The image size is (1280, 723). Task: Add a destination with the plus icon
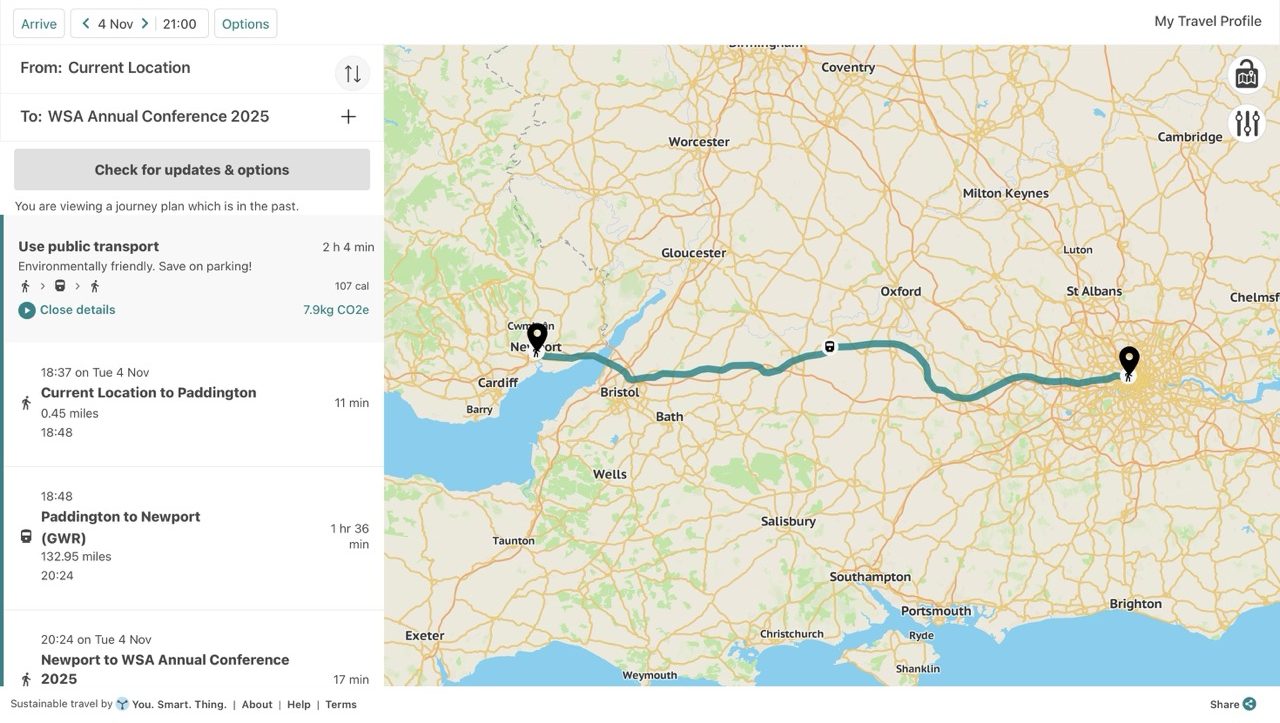click(348, 117)
